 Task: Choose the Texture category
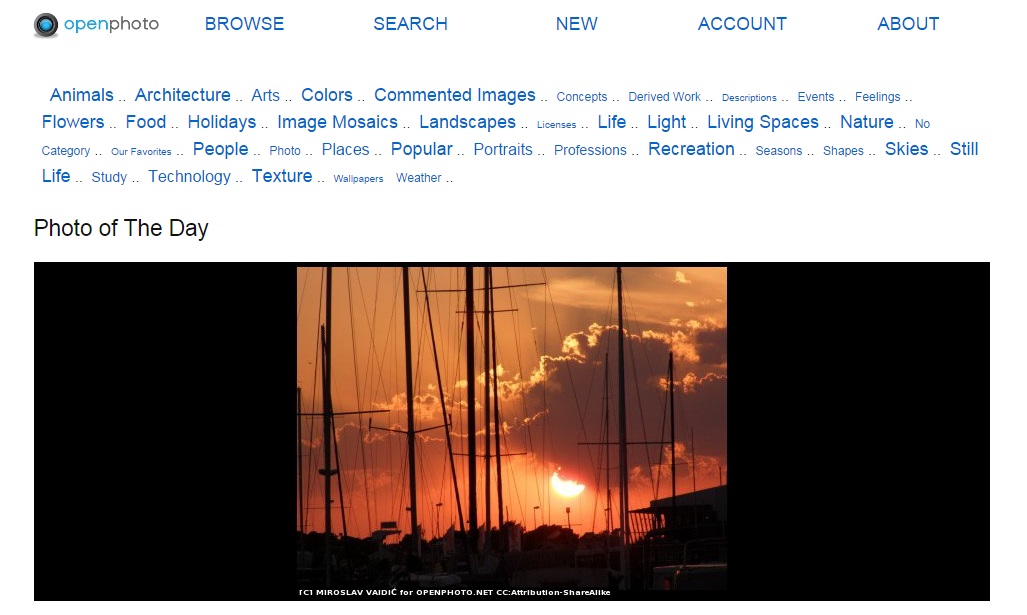(282, 176)
